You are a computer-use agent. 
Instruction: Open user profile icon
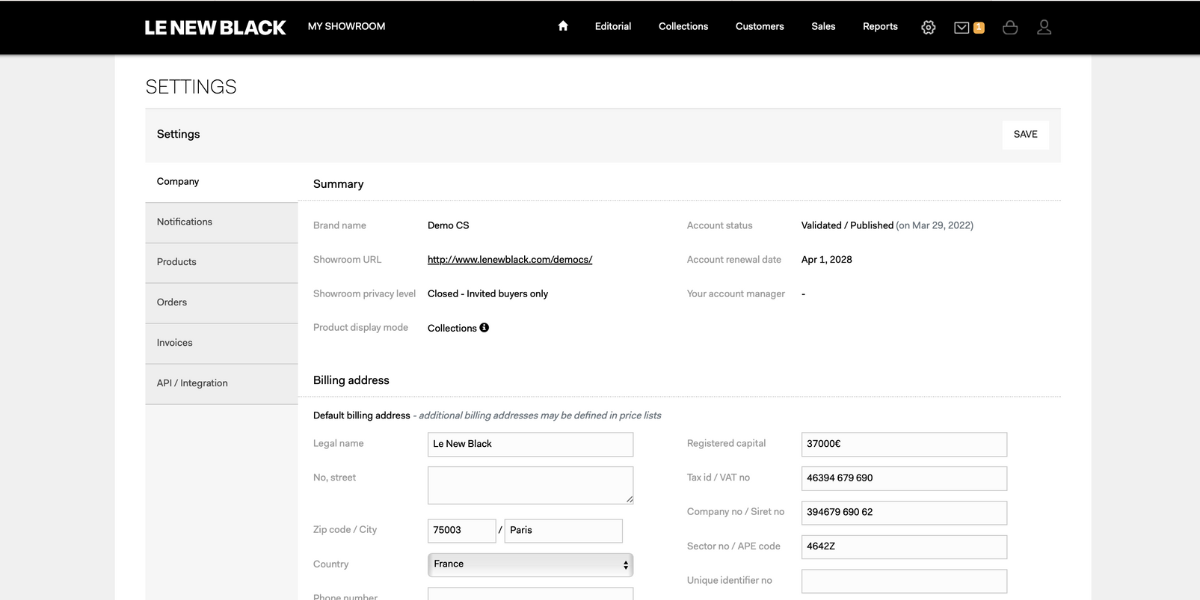pyautogui.click(x=1044, y=27)
